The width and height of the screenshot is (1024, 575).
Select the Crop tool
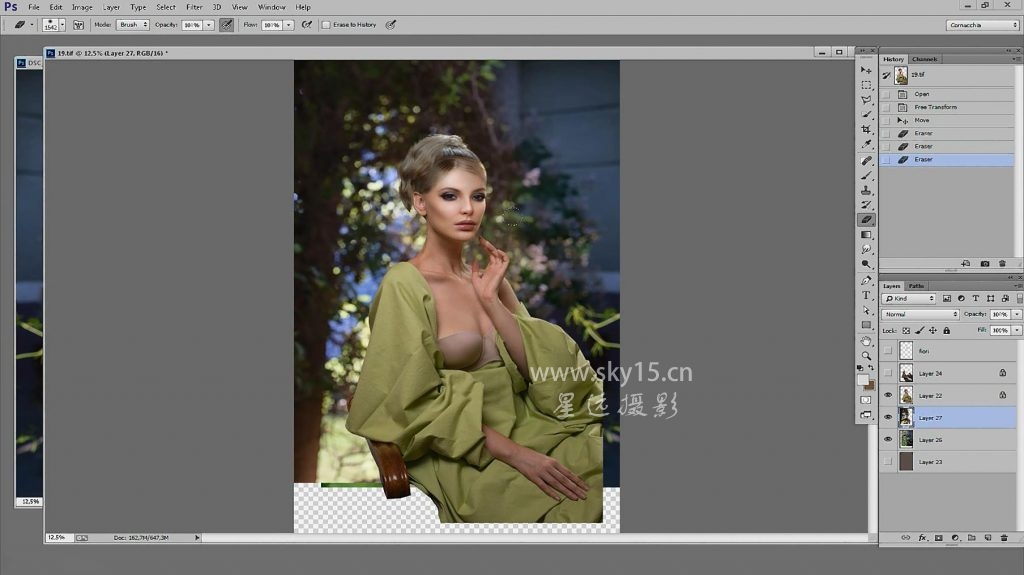point(866,129)
